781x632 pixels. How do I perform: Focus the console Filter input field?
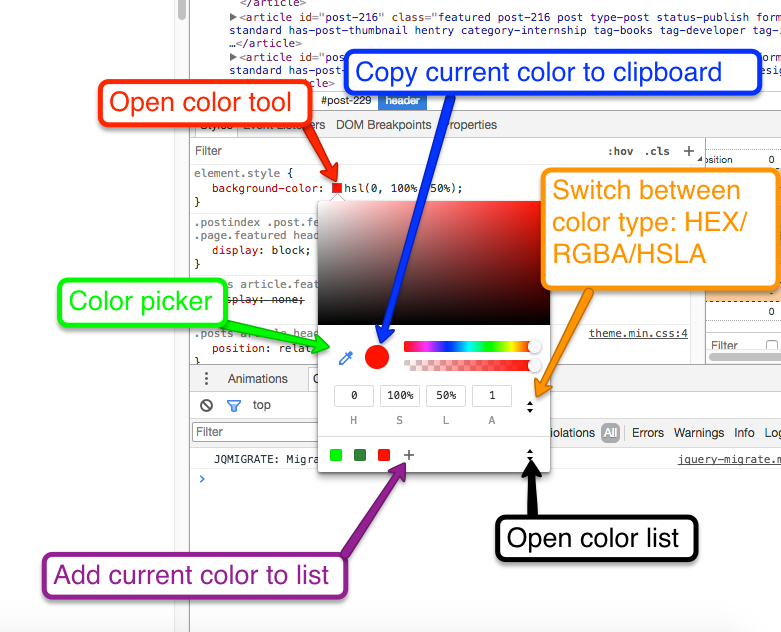click(x=255, y=432)
